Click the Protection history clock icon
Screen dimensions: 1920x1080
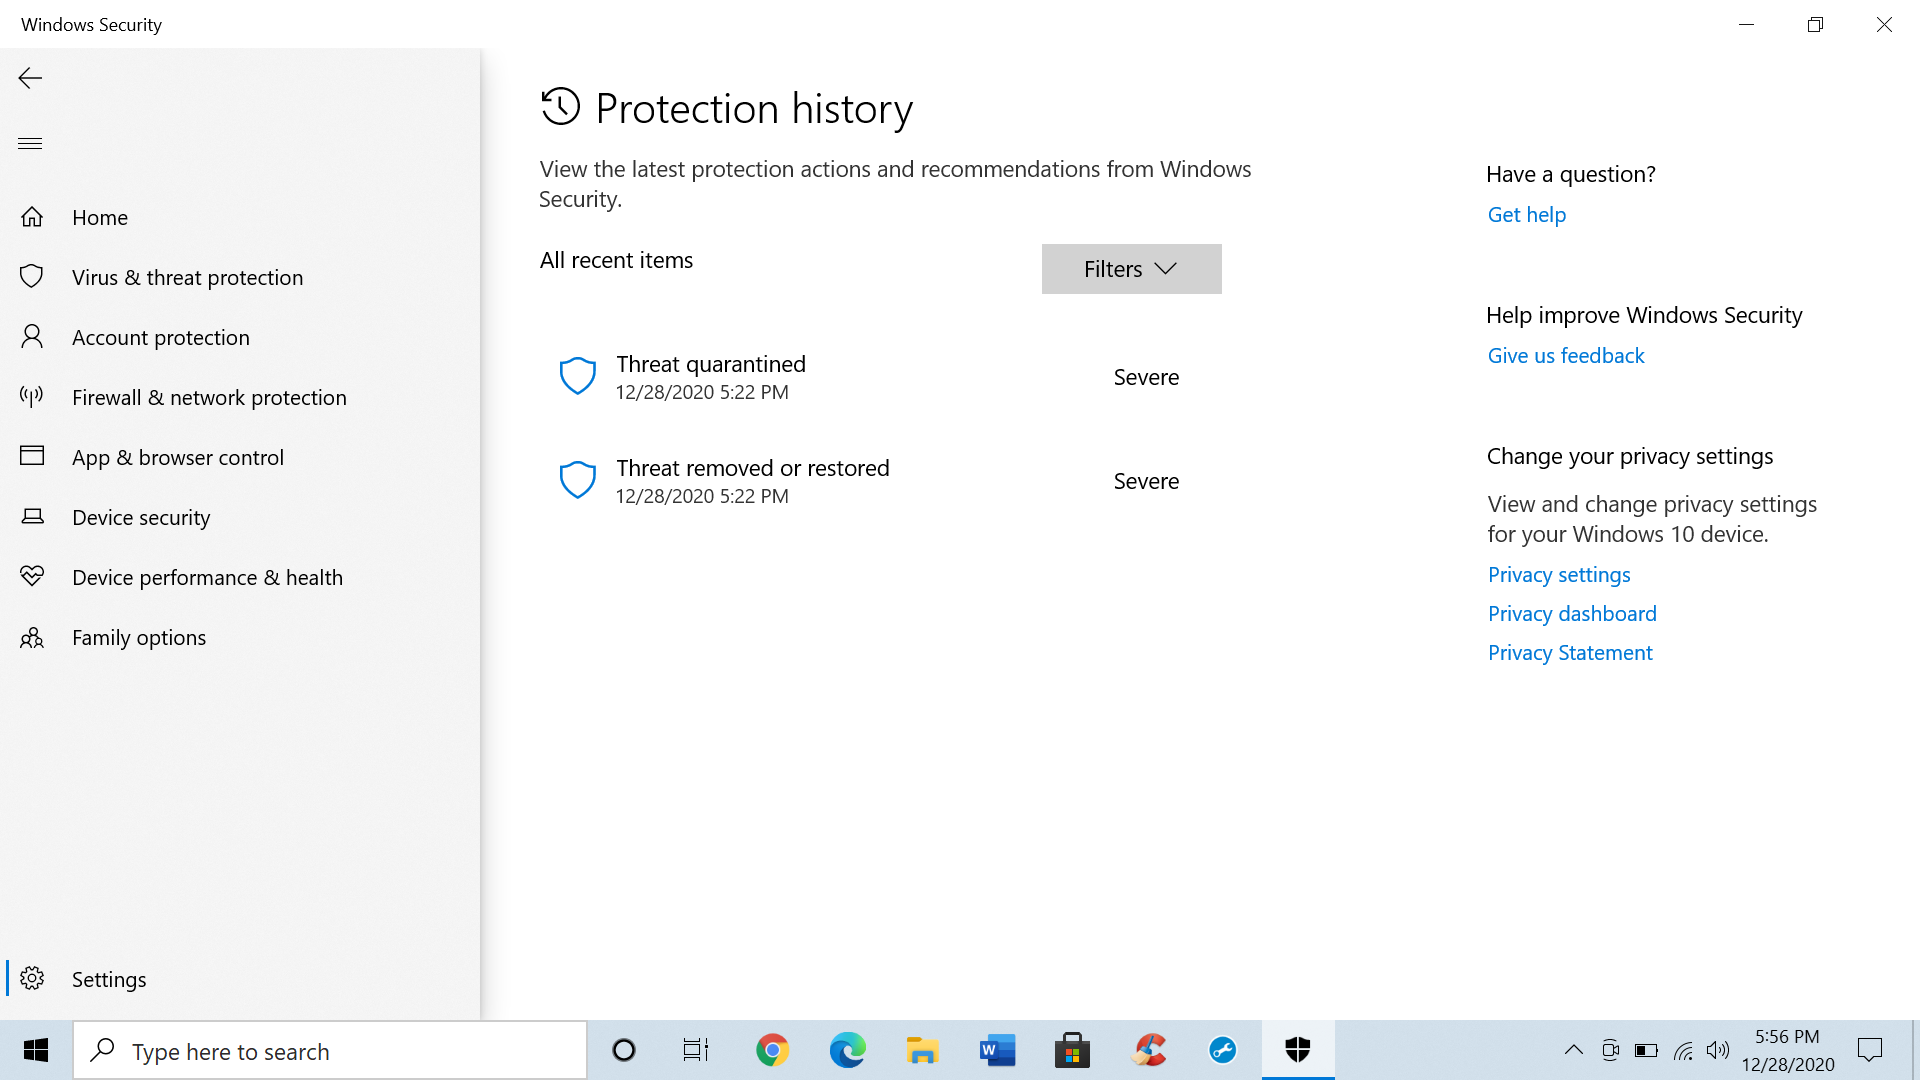[x=560, y=107]
